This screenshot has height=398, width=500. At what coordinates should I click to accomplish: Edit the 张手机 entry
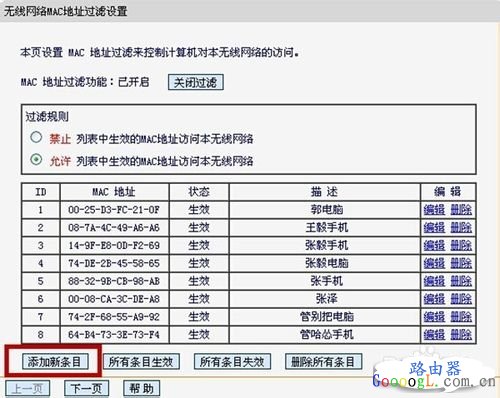pyautogui.click(x=434, y=281)
